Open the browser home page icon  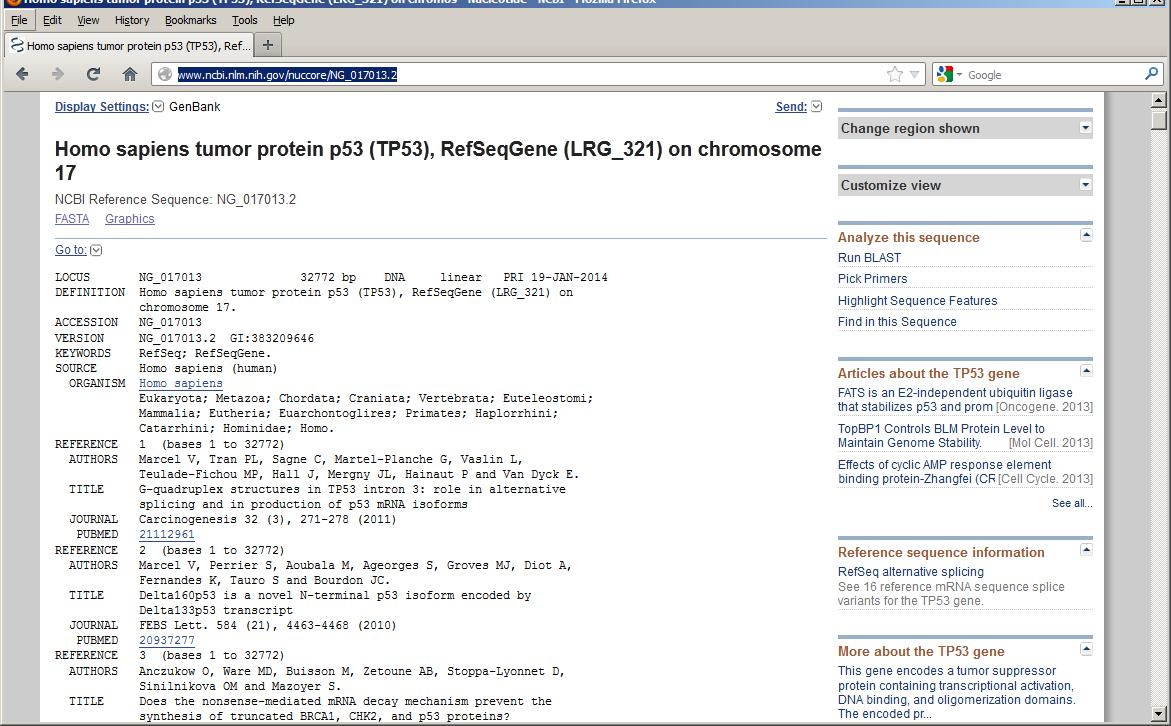(130, 74)
